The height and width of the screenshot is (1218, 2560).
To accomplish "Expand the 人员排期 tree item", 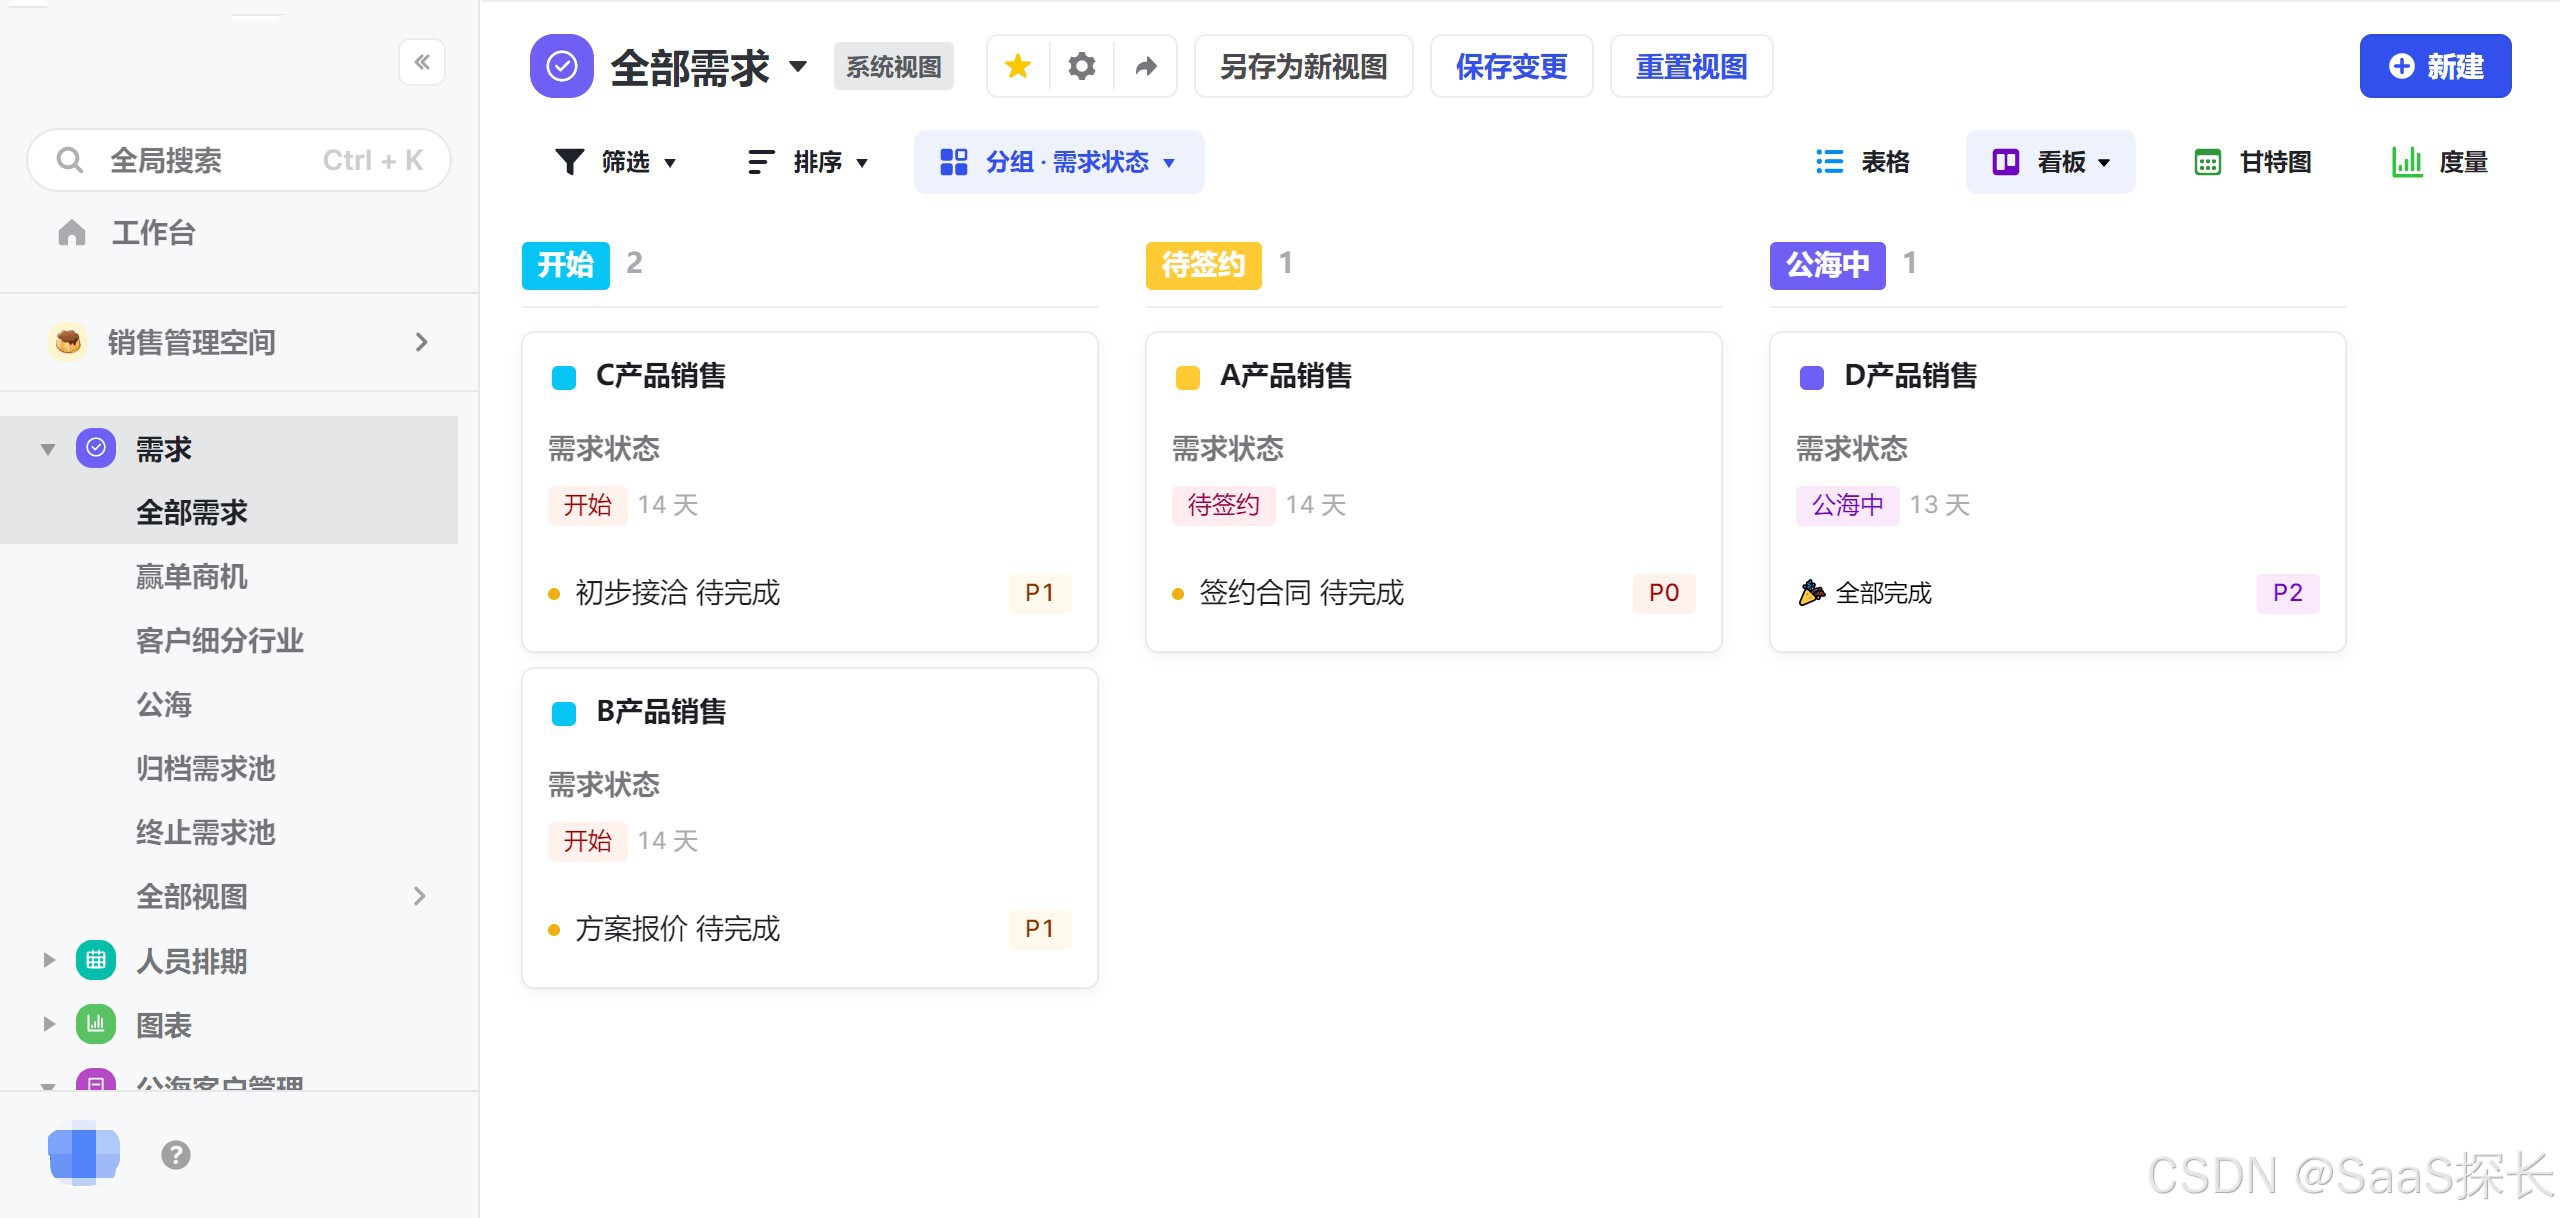I will pos(48,960).
